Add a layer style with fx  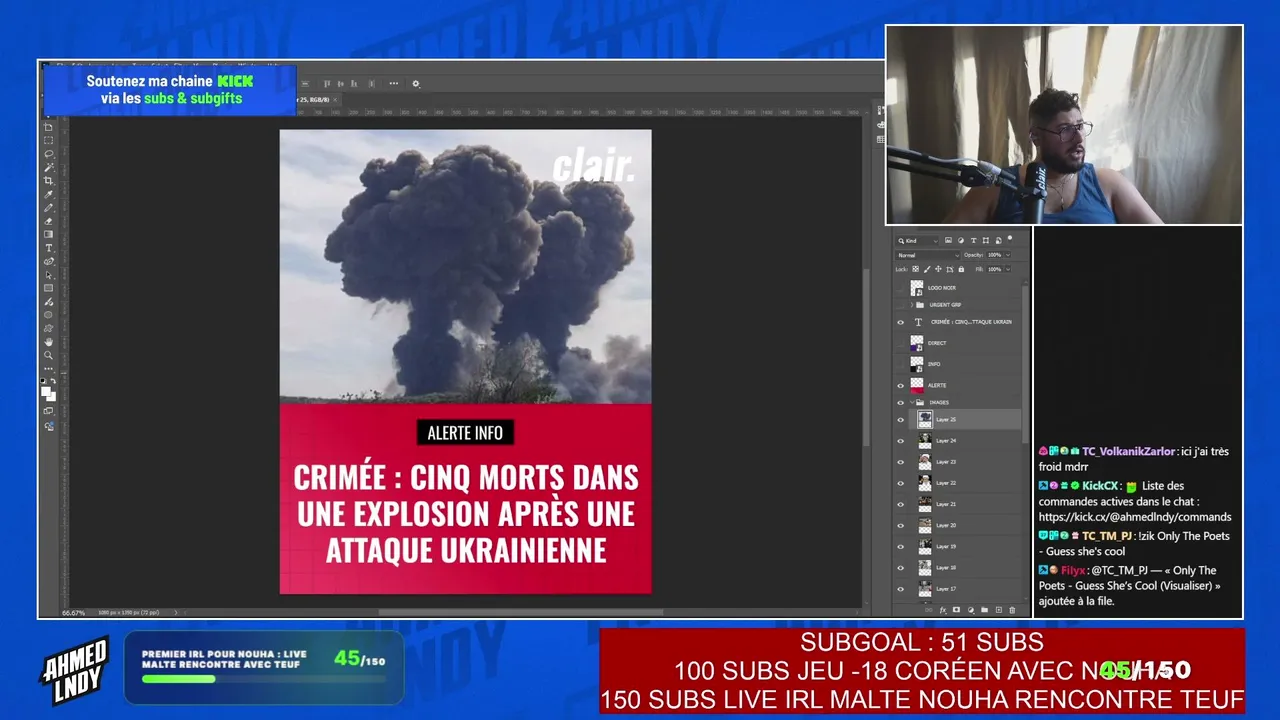click(942, 610)
